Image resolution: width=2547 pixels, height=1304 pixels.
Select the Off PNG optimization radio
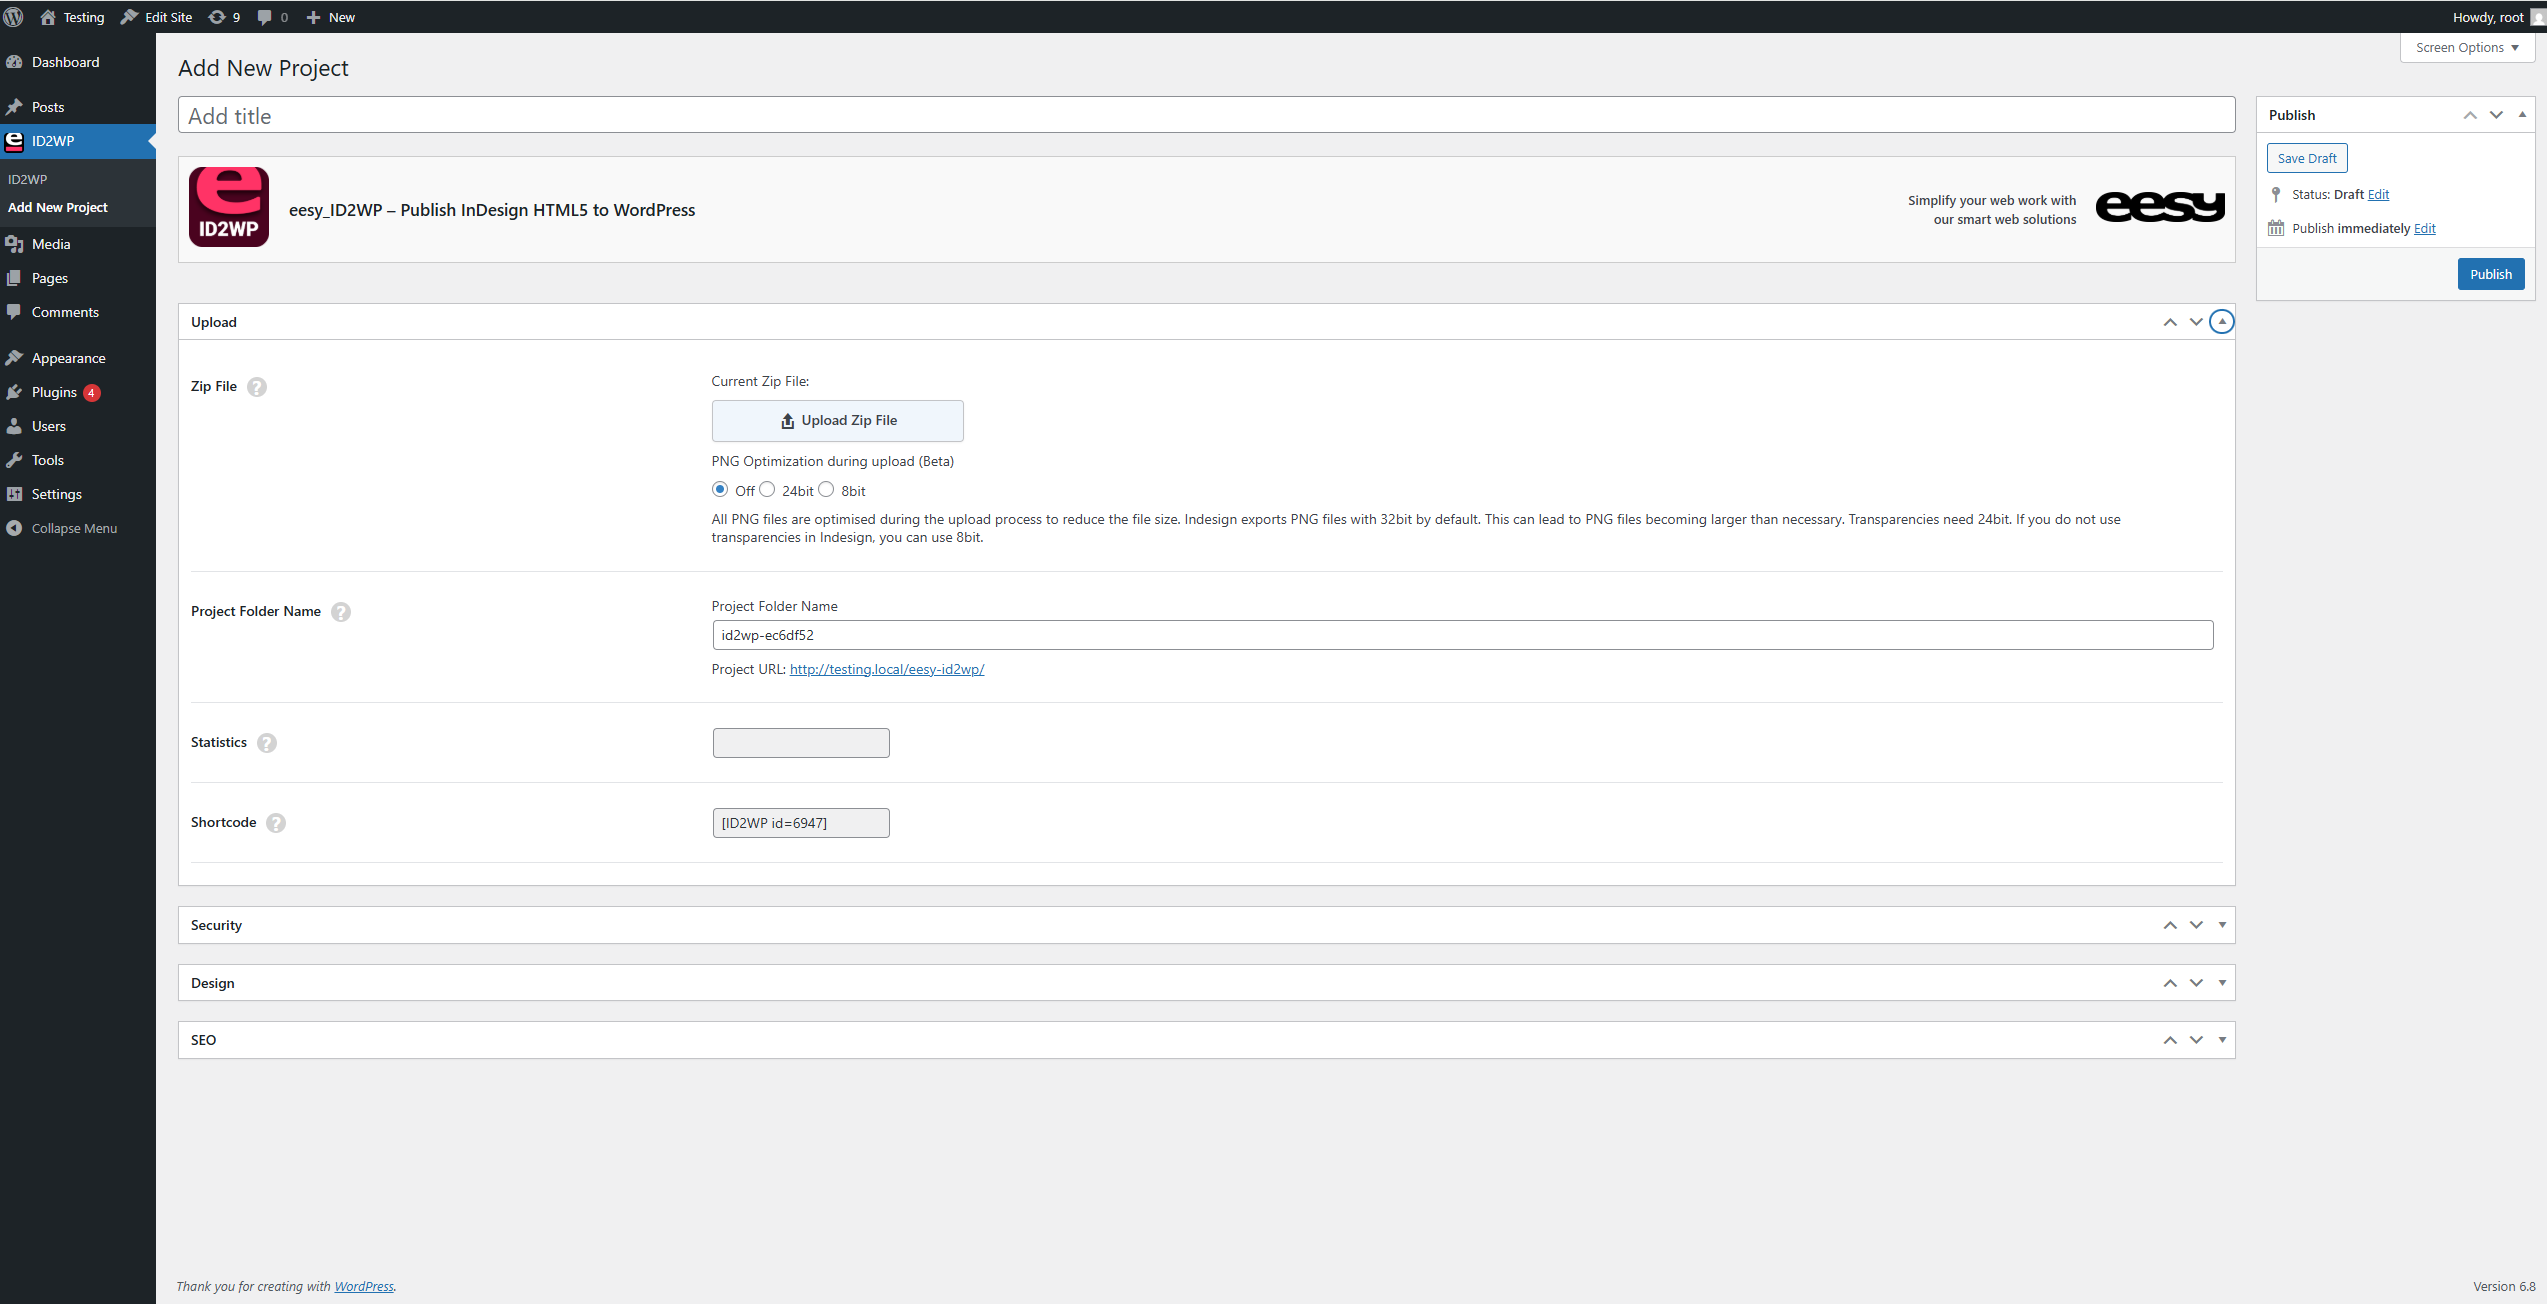(x=720, y=489)
